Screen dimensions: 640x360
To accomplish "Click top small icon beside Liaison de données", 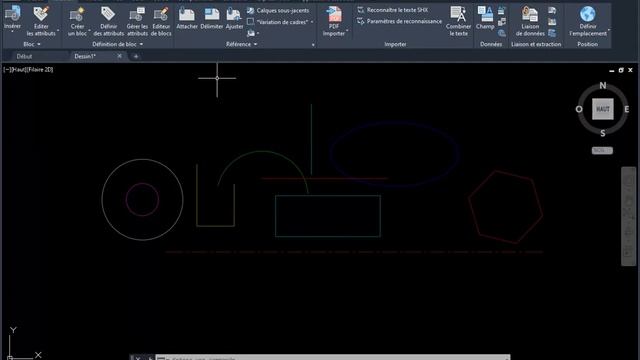I will tap(552, 10).
